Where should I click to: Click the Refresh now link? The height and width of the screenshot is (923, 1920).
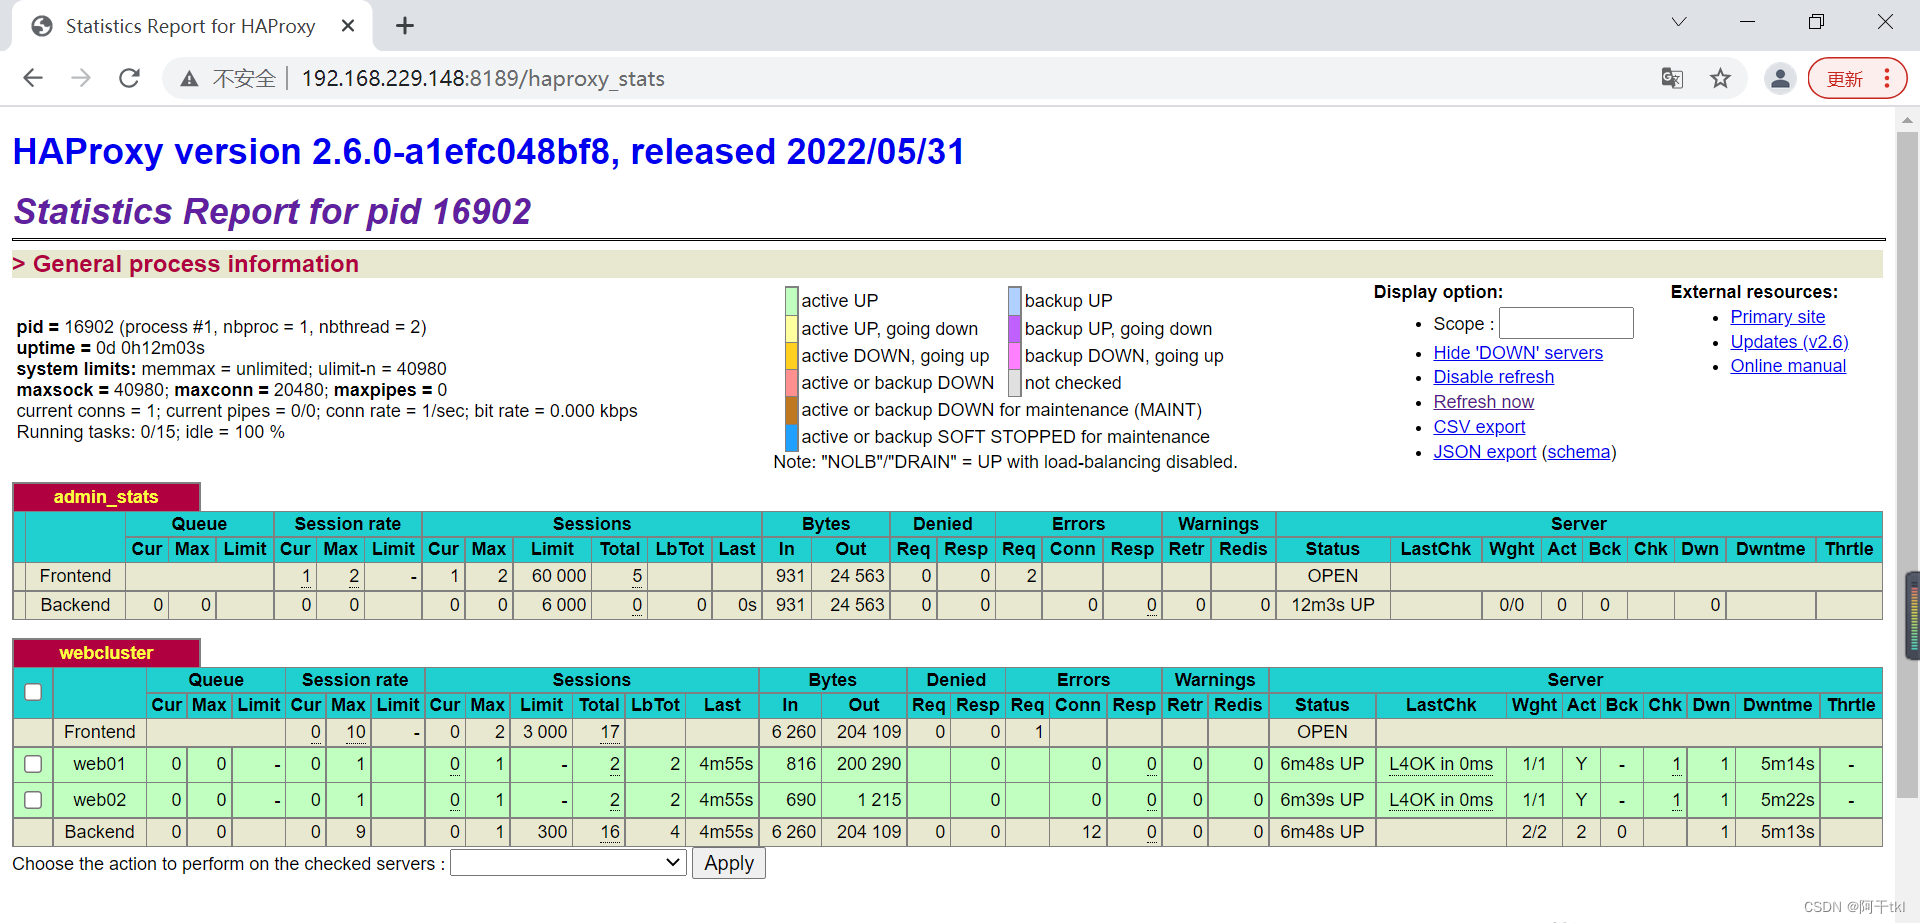1483,402
